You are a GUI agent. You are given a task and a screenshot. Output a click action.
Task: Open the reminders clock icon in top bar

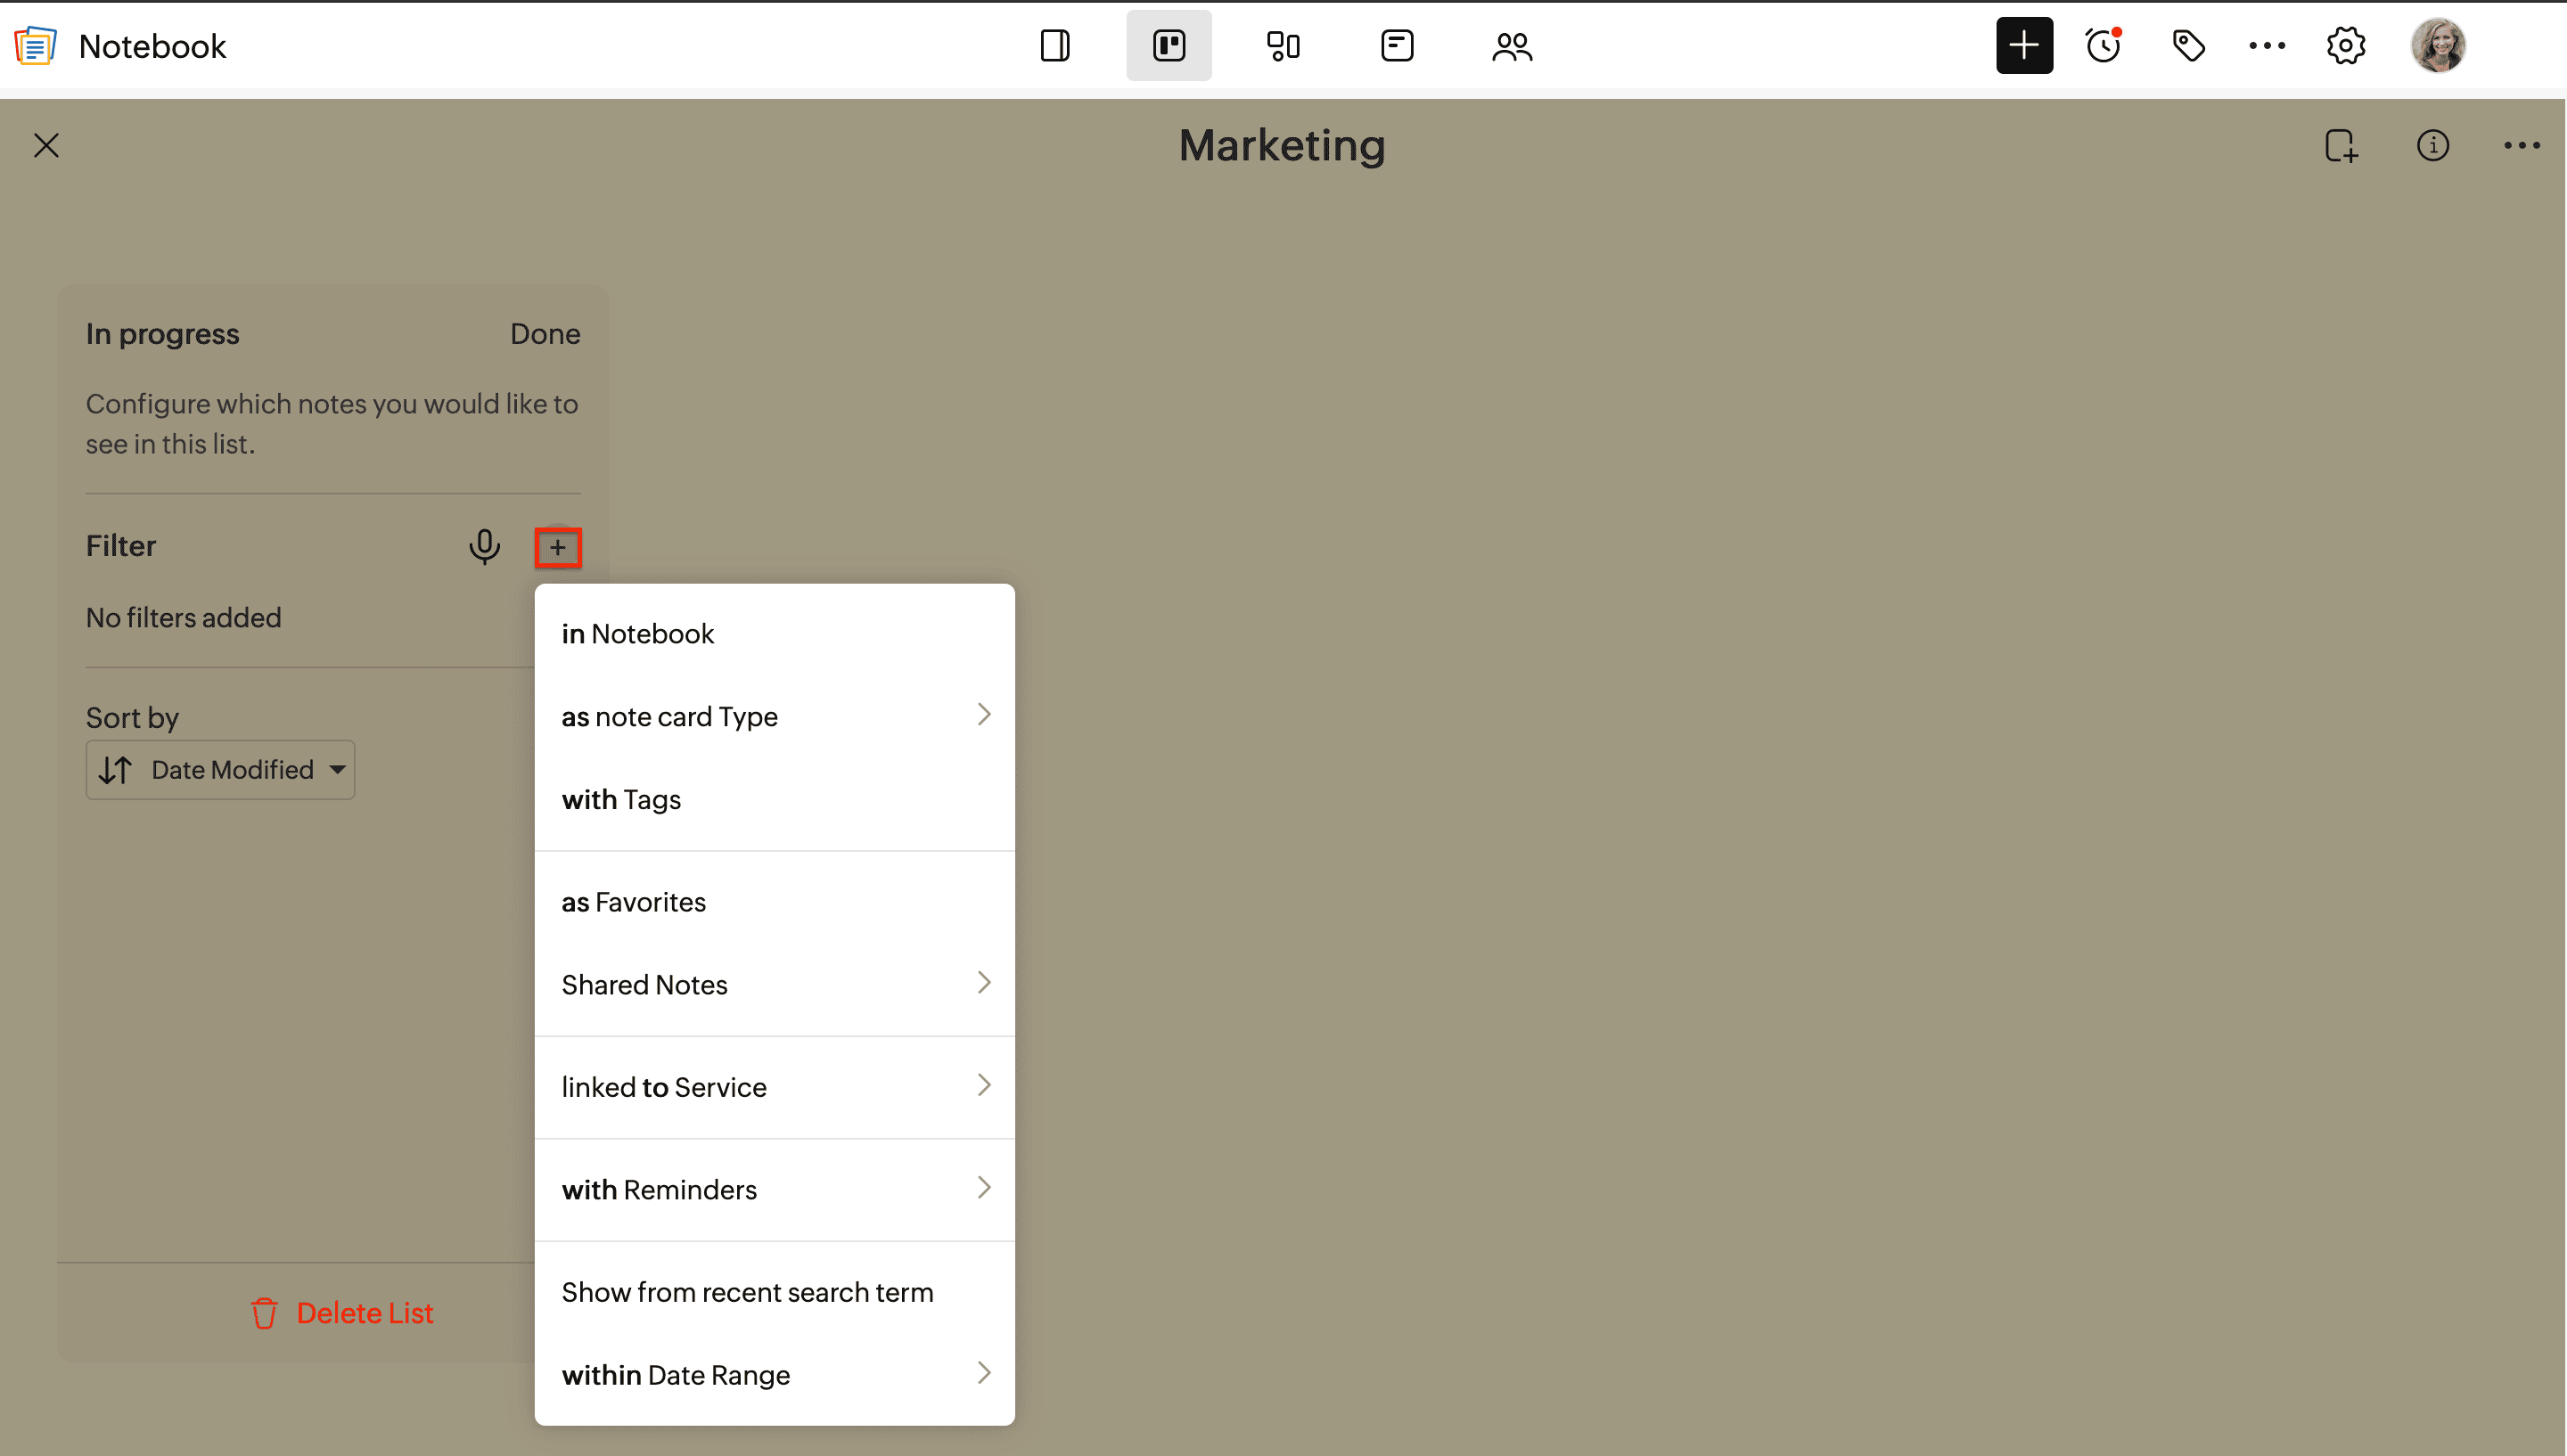click(2103, 46)
